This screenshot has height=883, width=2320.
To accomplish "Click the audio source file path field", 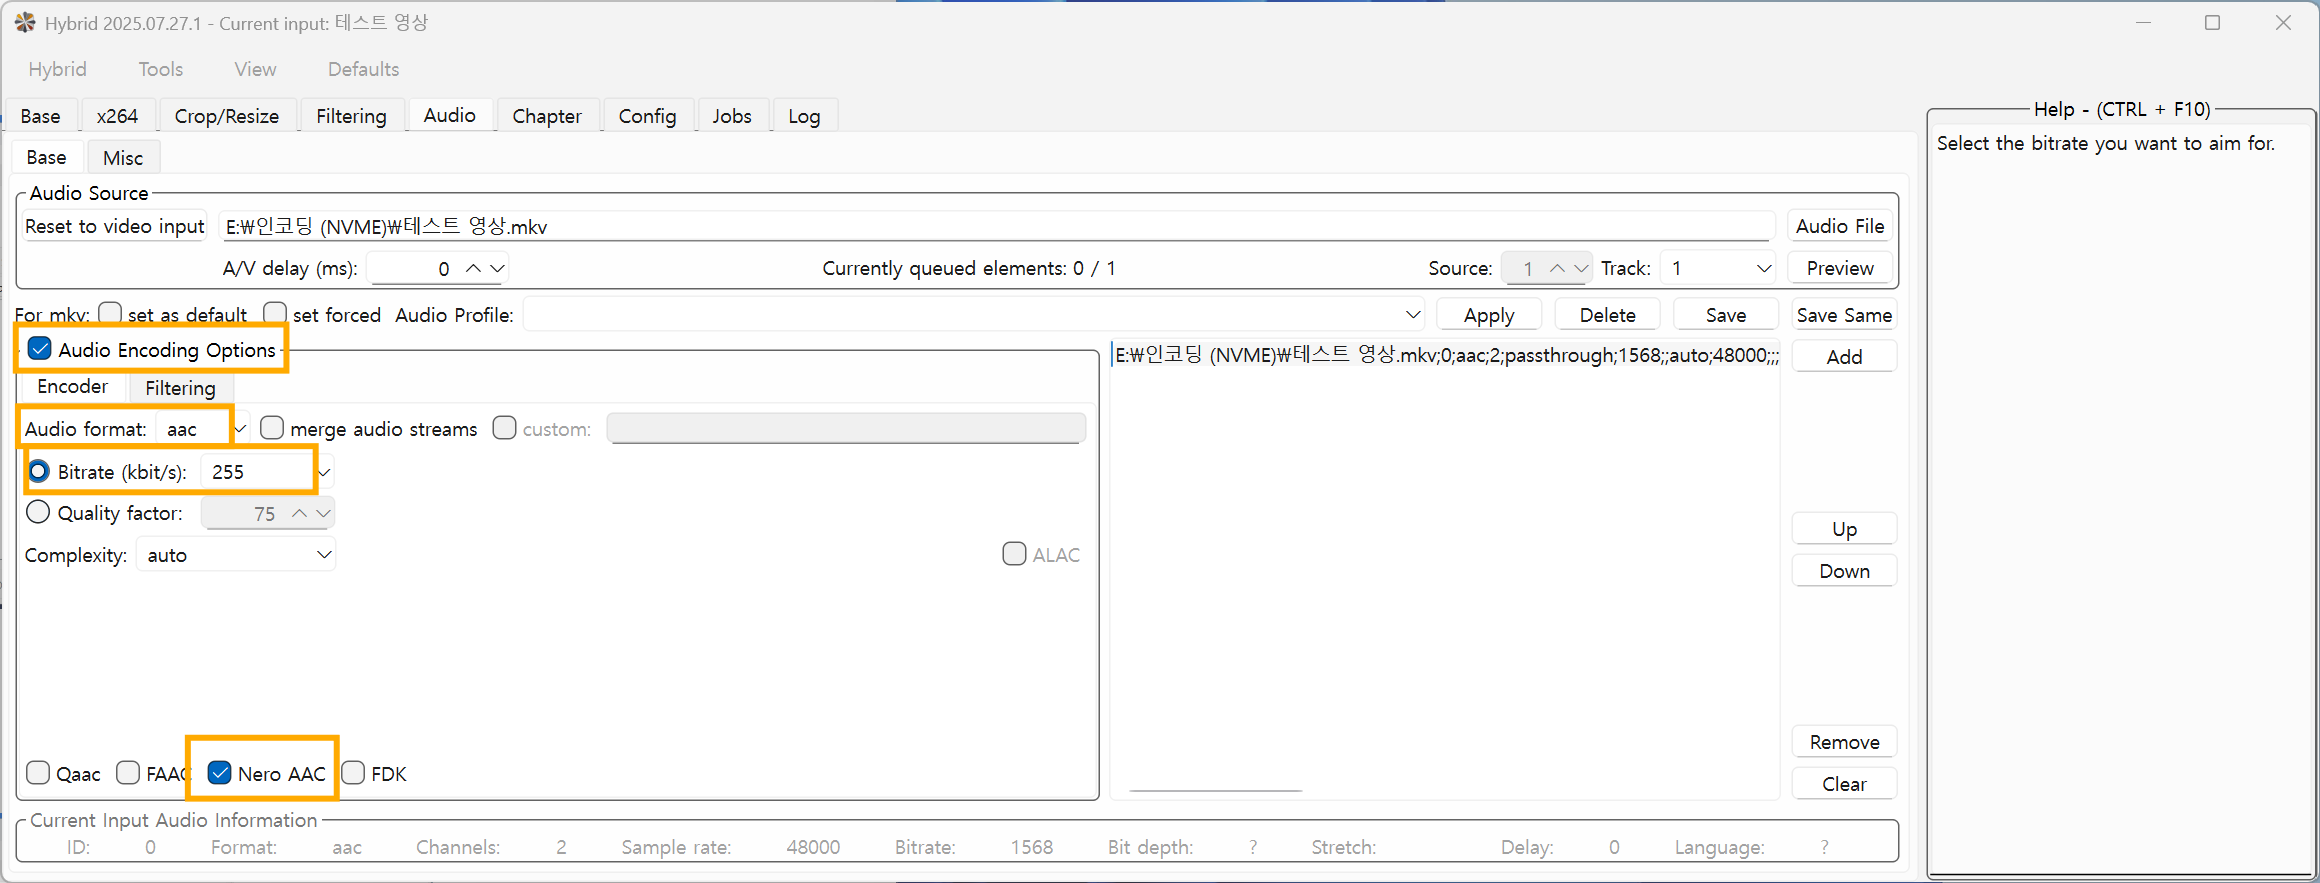I will click(996, 226).
